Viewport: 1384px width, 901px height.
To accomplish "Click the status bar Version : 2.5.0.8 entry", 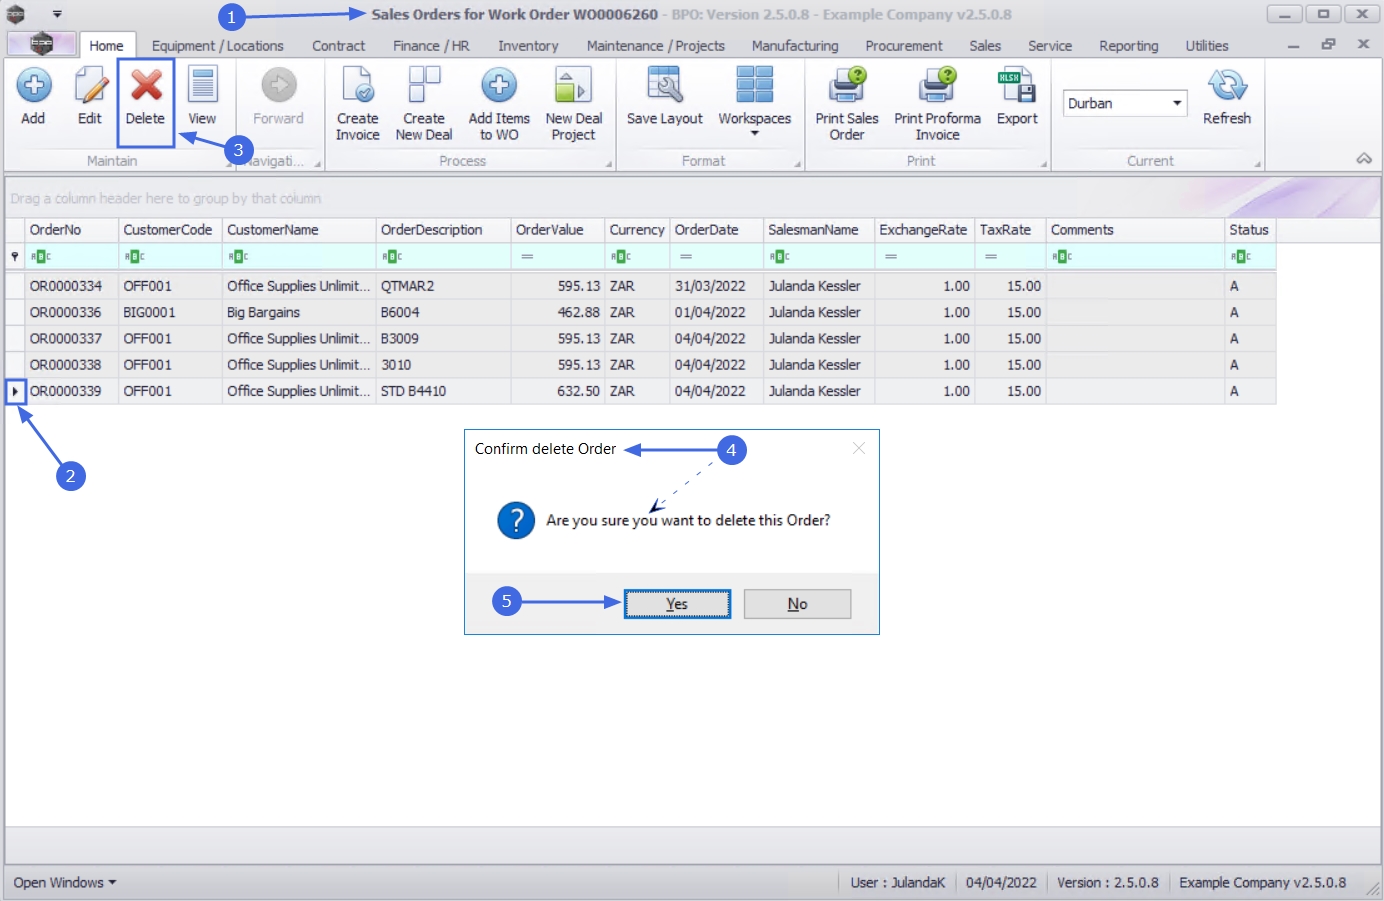I will click(x=1107, y=883).
